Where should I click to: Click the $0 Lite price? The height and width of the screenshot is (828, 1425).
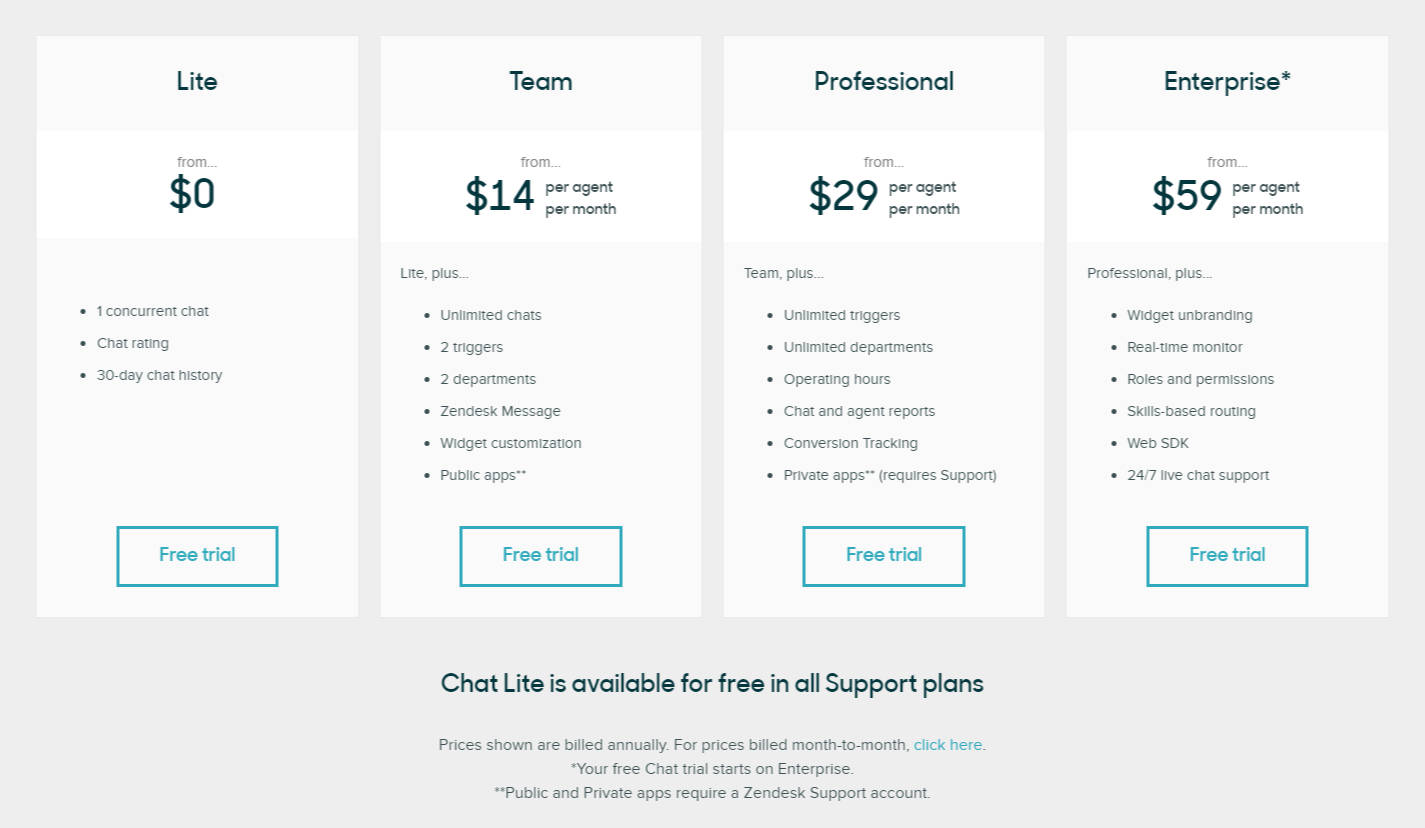coord(192,193)
